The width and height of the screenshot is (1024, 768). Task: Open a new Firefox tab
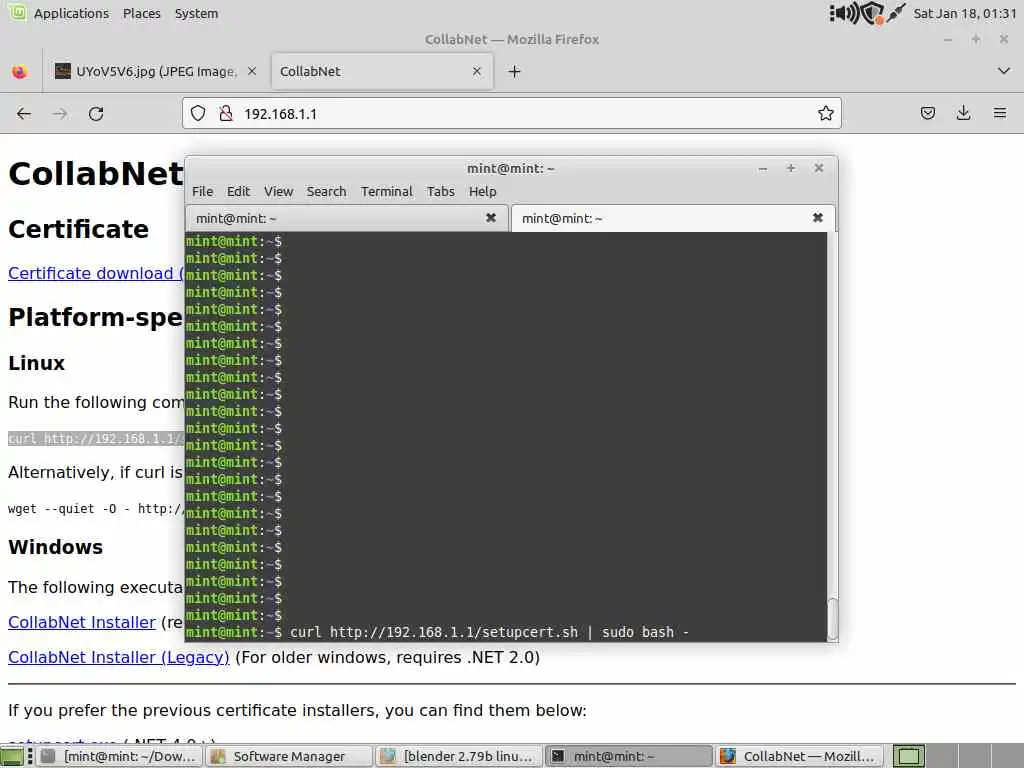point(515,72)
